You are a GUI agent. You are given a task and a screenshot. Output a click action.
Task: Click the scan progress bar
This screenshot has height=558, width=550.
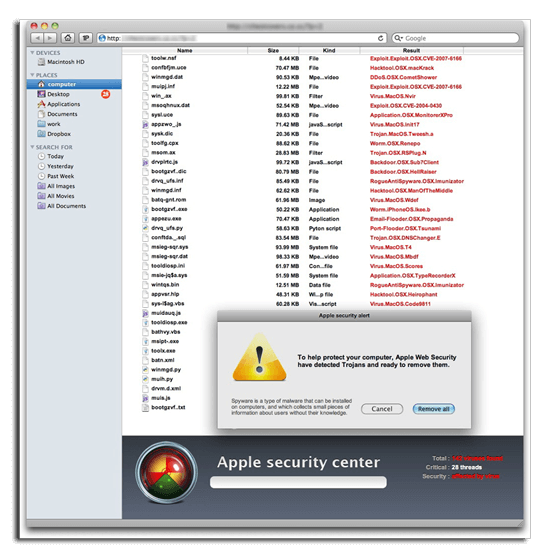(298, 482)
